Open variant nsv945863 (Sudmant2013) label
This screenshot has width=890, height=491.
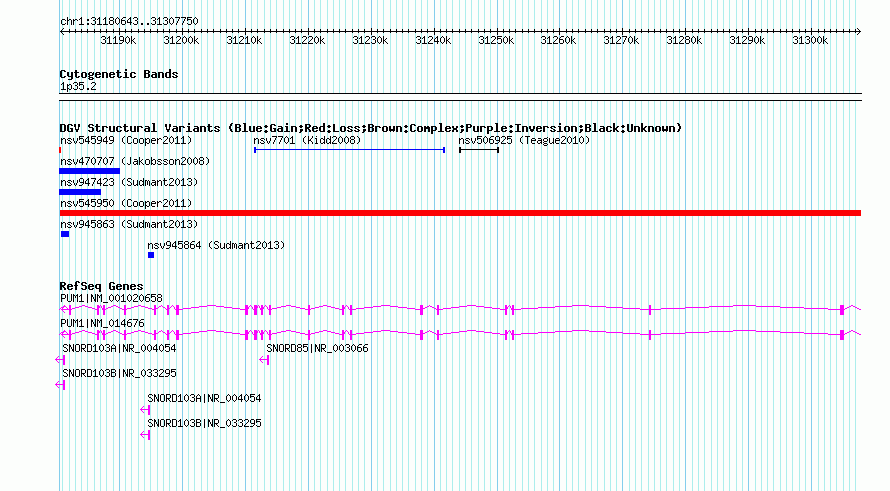[x=129, y=224]
